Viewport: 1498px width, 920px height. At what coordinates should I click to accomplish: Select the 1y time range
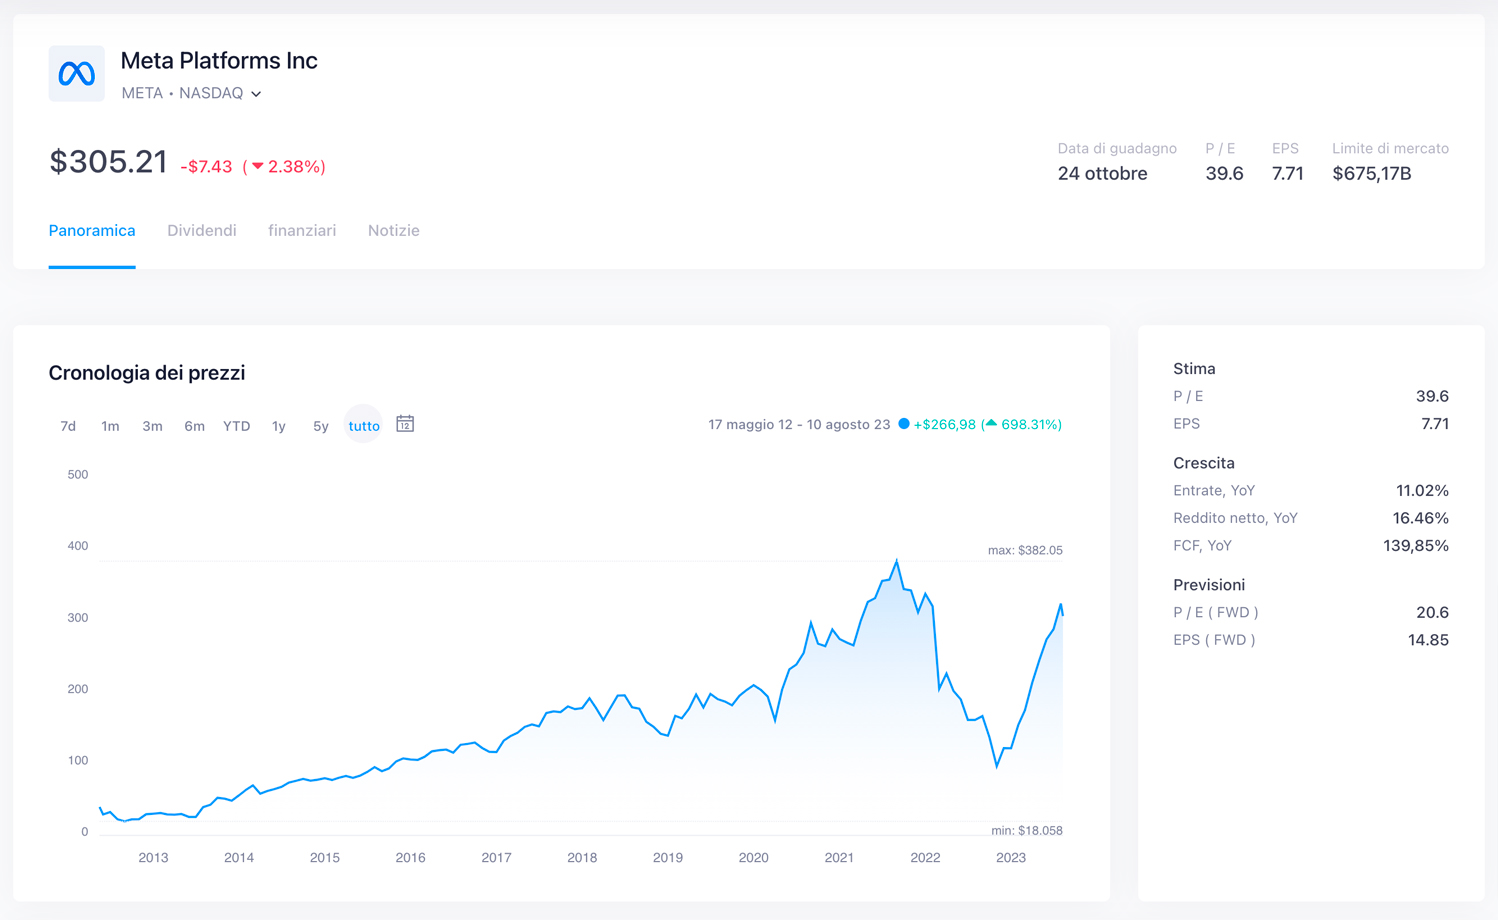point(279,426)
